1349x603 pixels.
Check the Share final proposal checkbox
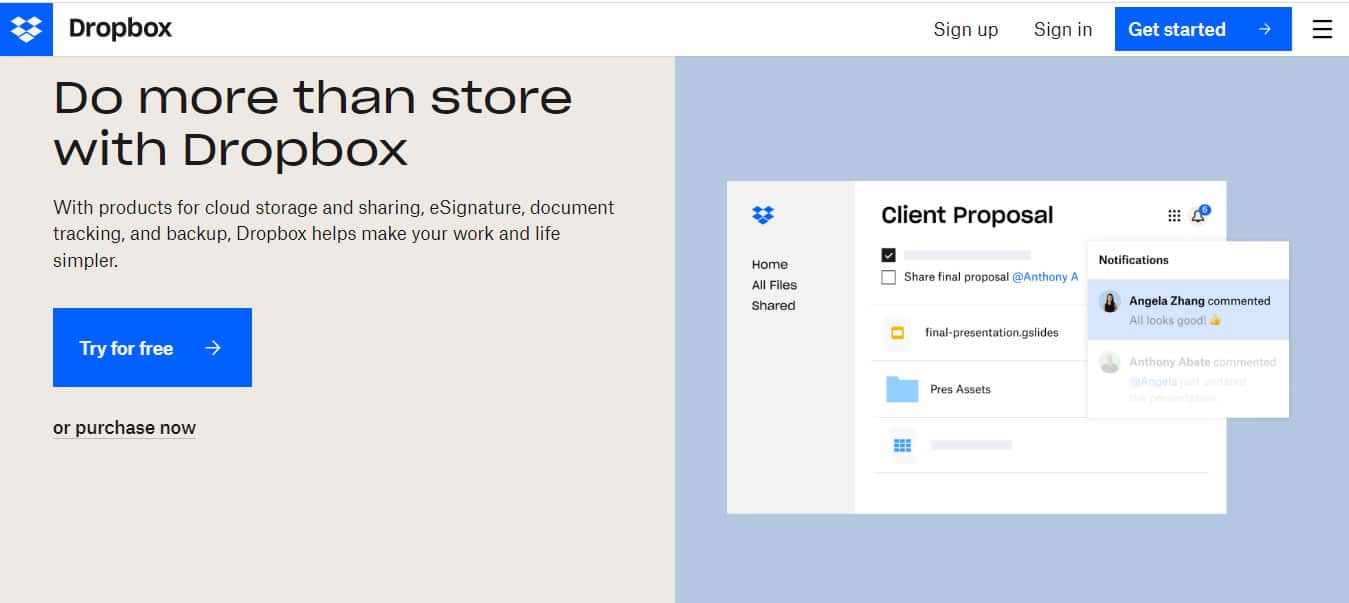(x=888, y=277)
